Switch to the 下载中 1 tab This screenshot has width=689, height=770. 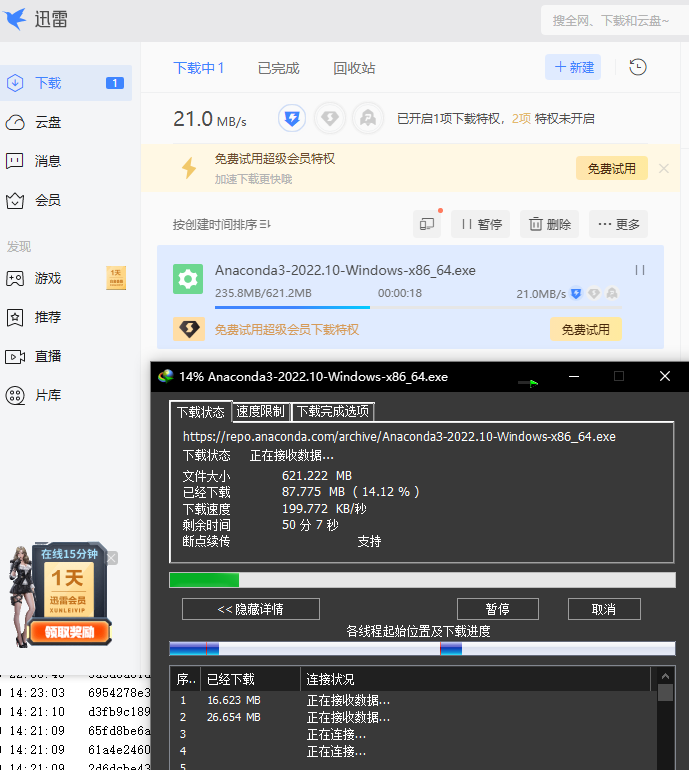point(198,68)
